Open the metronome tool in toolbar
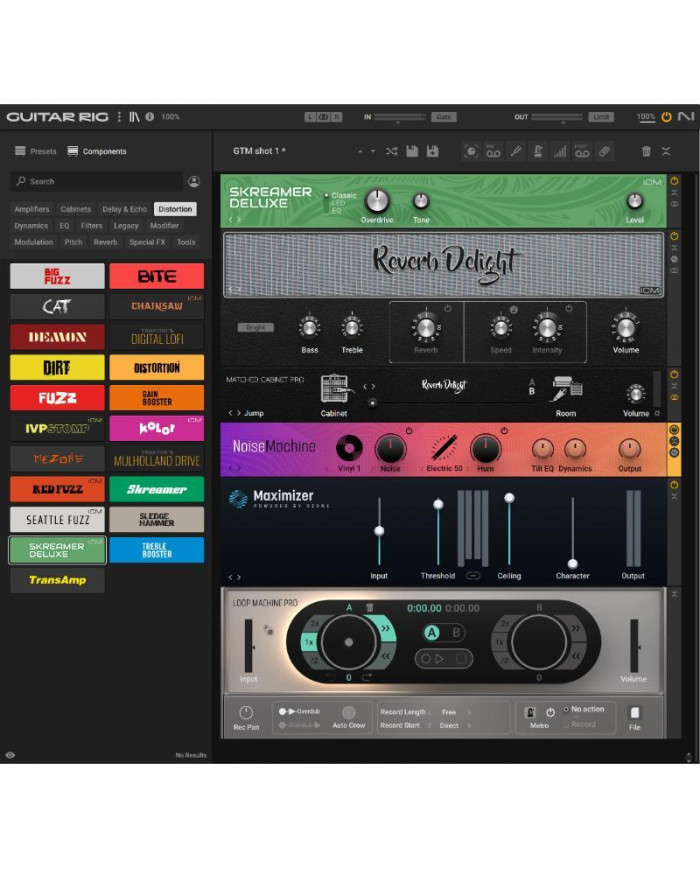The height and width of the screenshot is (869, 700). click(538, 151)
